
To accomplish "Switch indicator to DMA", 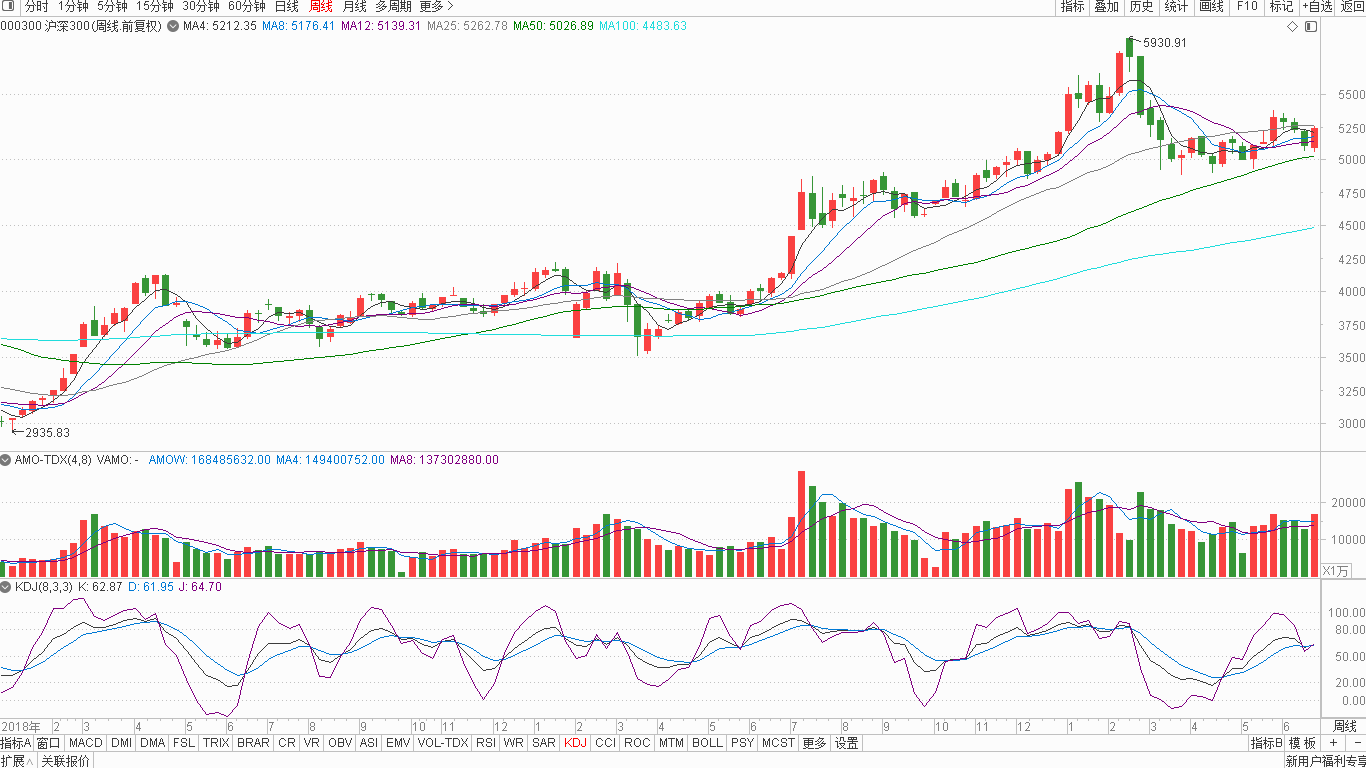I will pyautogui.click(x=152, y=743).
